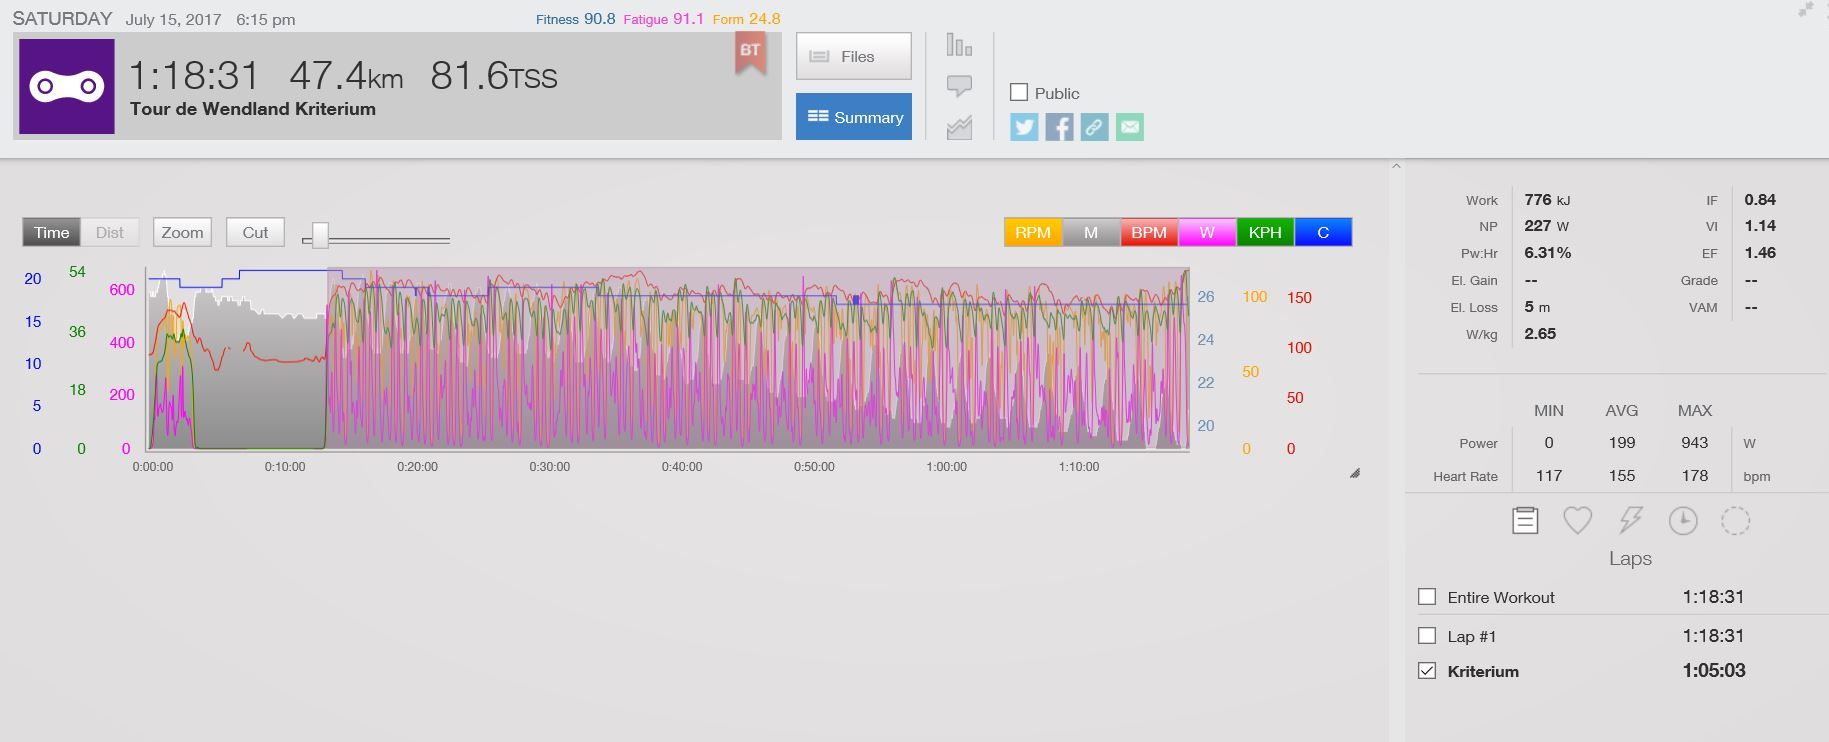Click the Cut button
The width and height of the screenshot is (1829, 742).
click(x=255, y=232)
